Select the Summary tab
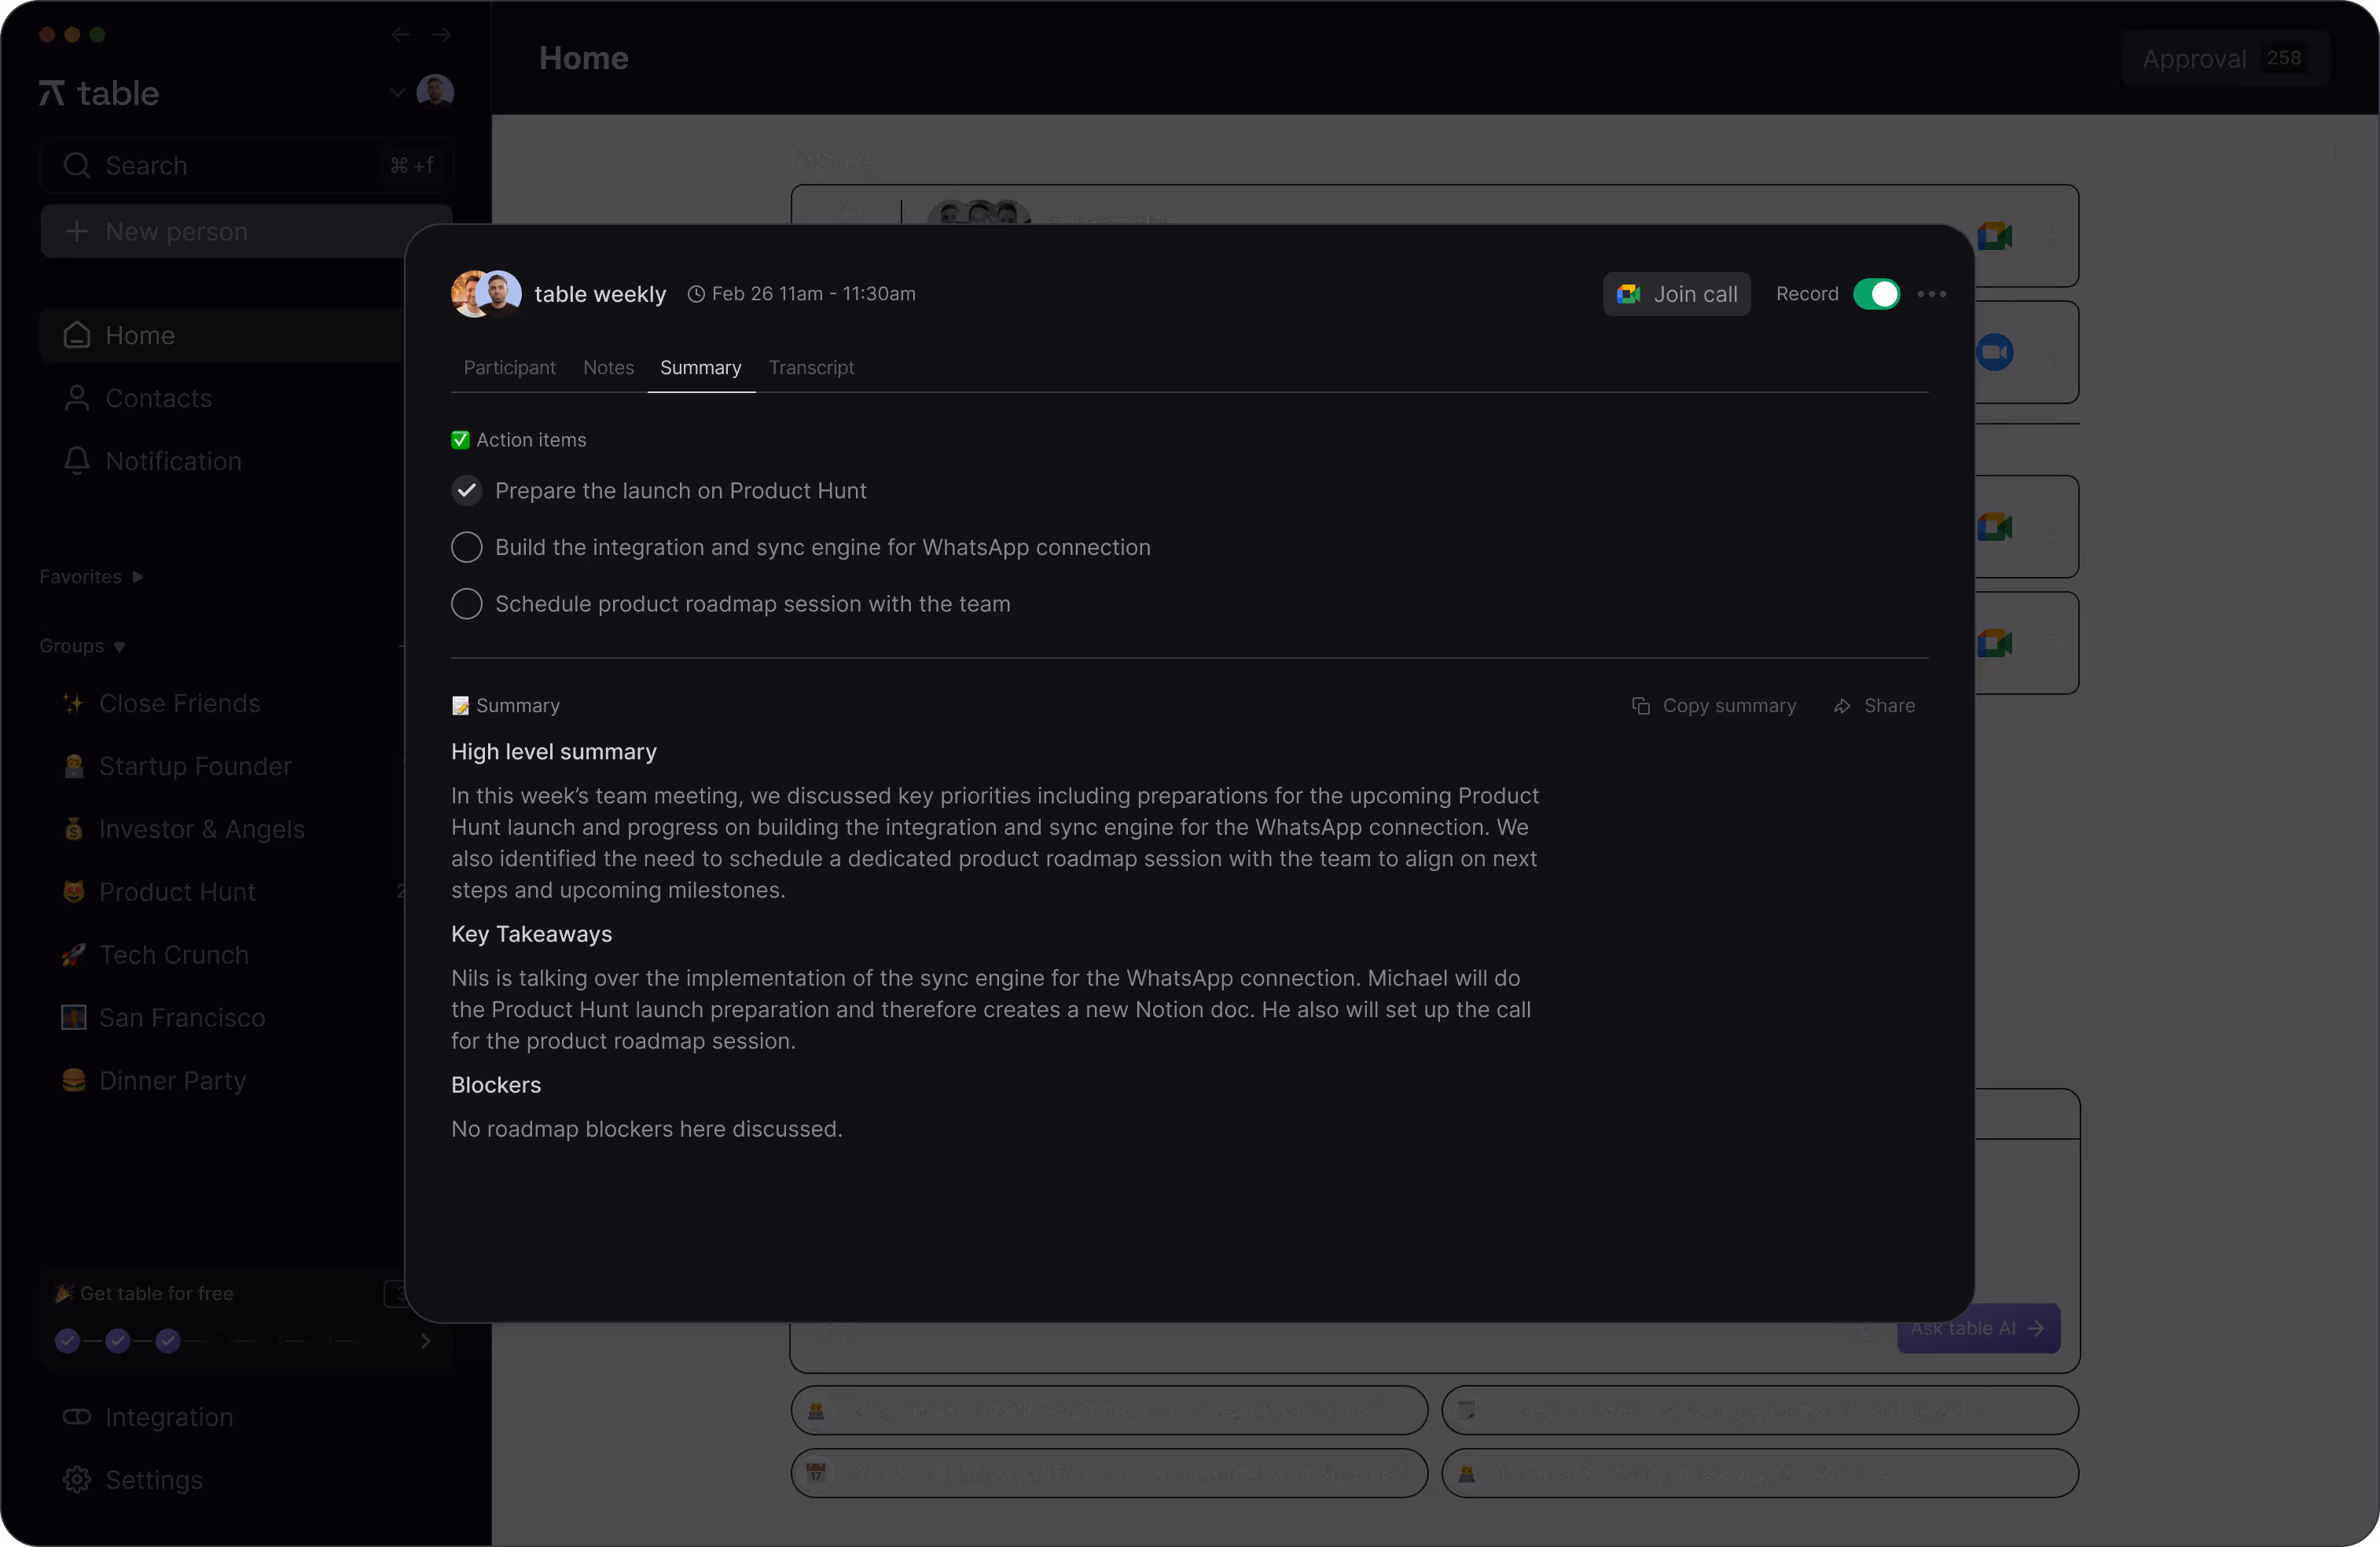The height and width of the screenshot is (1547, 2380). tap(701, 368)
